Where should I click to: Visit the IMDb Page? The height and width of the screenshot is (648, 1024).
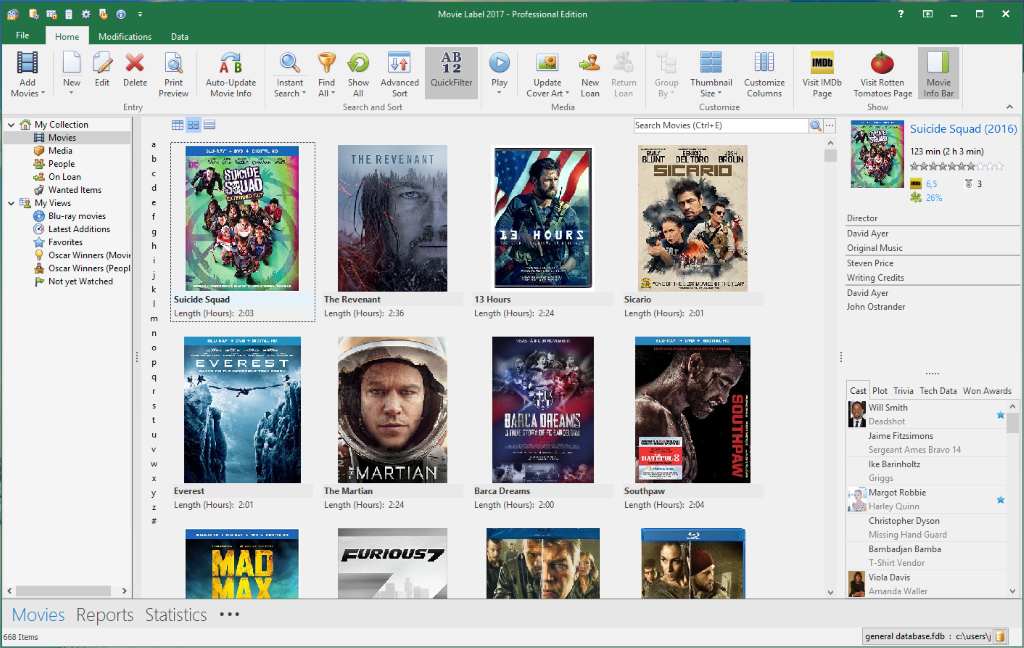tap(822, 74)
